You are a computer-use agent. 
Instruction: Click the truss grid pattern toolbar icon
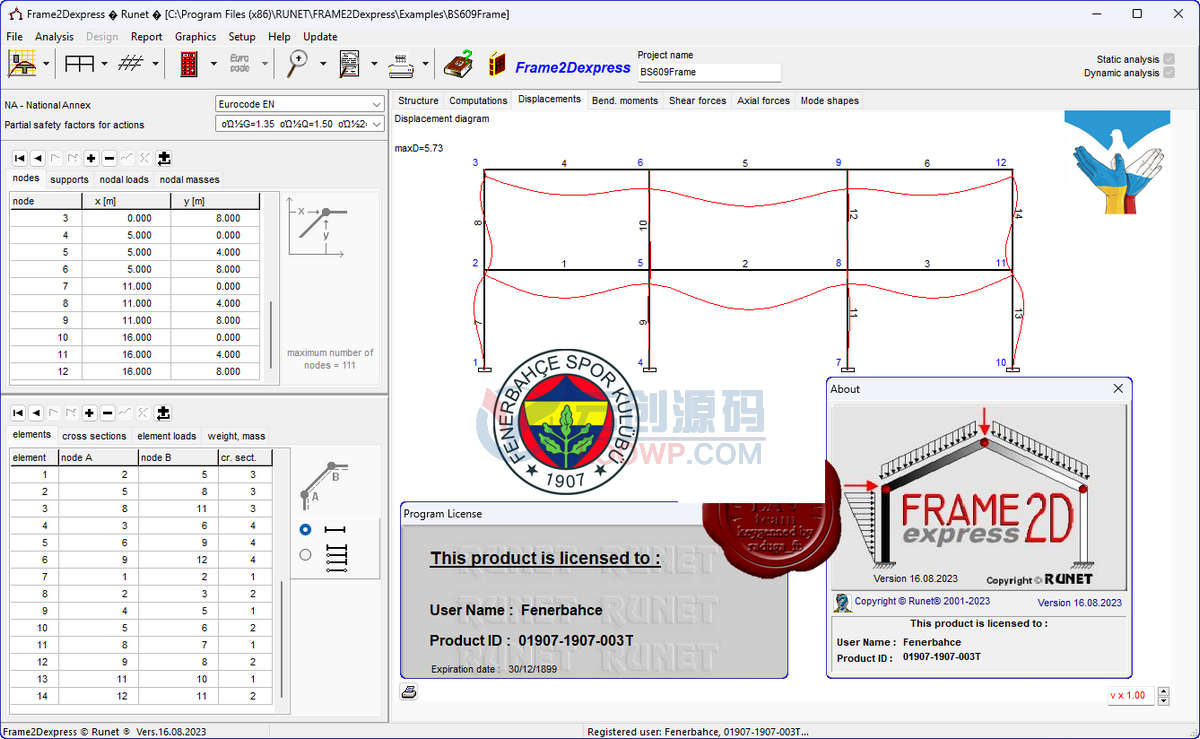[130, 64]
